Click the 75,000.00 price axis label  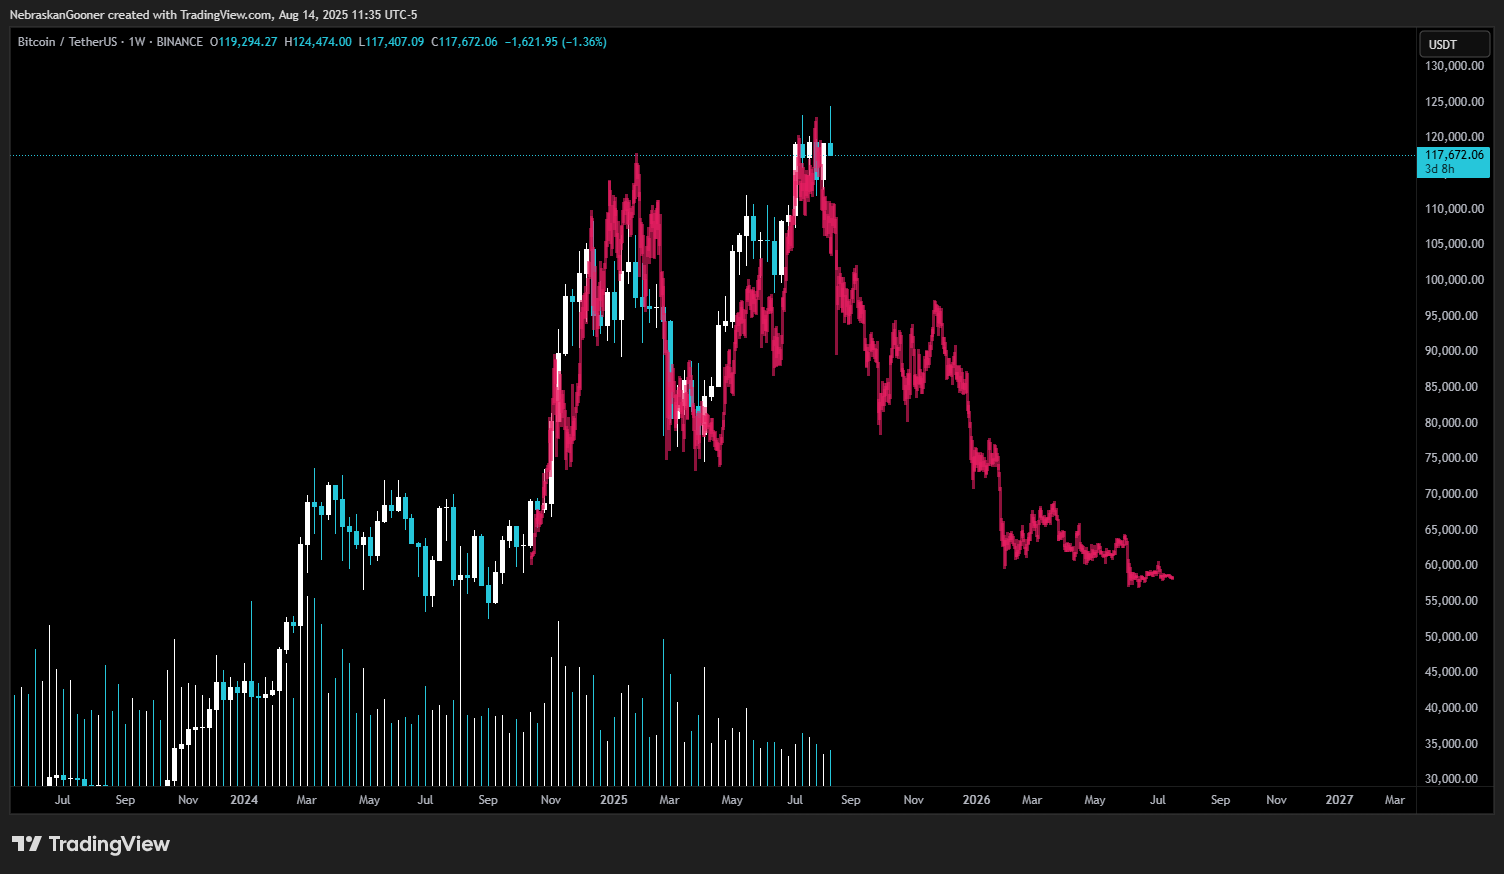tap(1451, 458)
